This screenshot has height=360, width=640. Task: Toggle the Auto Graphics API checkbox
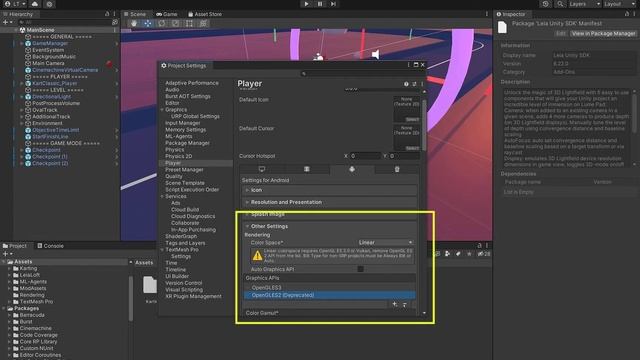tap(360, 269)
